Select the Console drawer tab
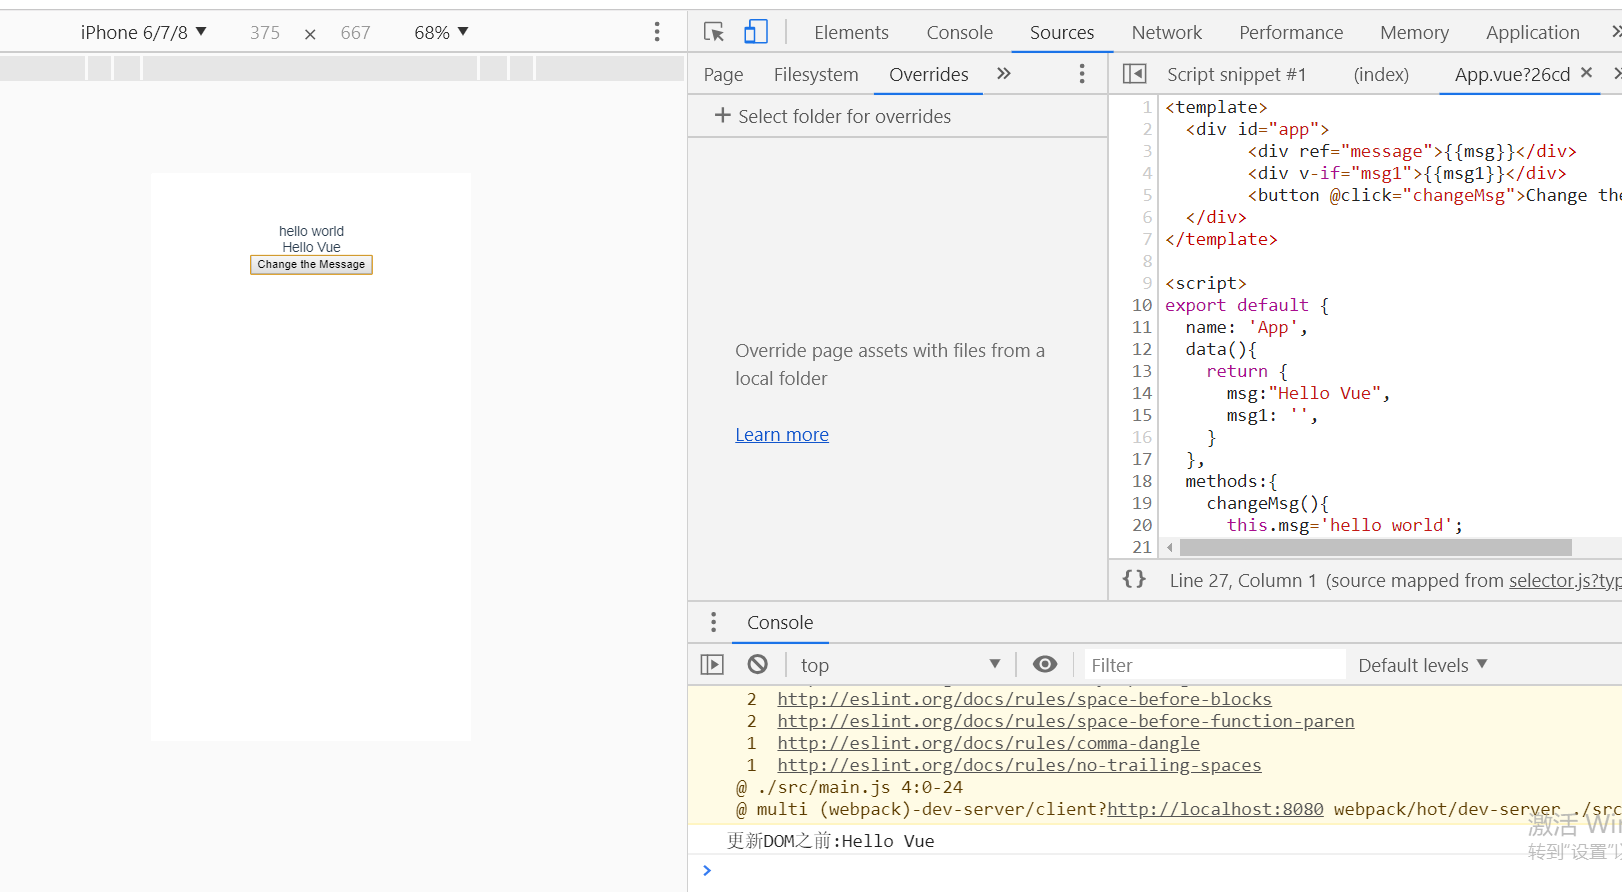The height and width of the screenshot is (892, 1622). pyautogui.click(x=780, y=622)
